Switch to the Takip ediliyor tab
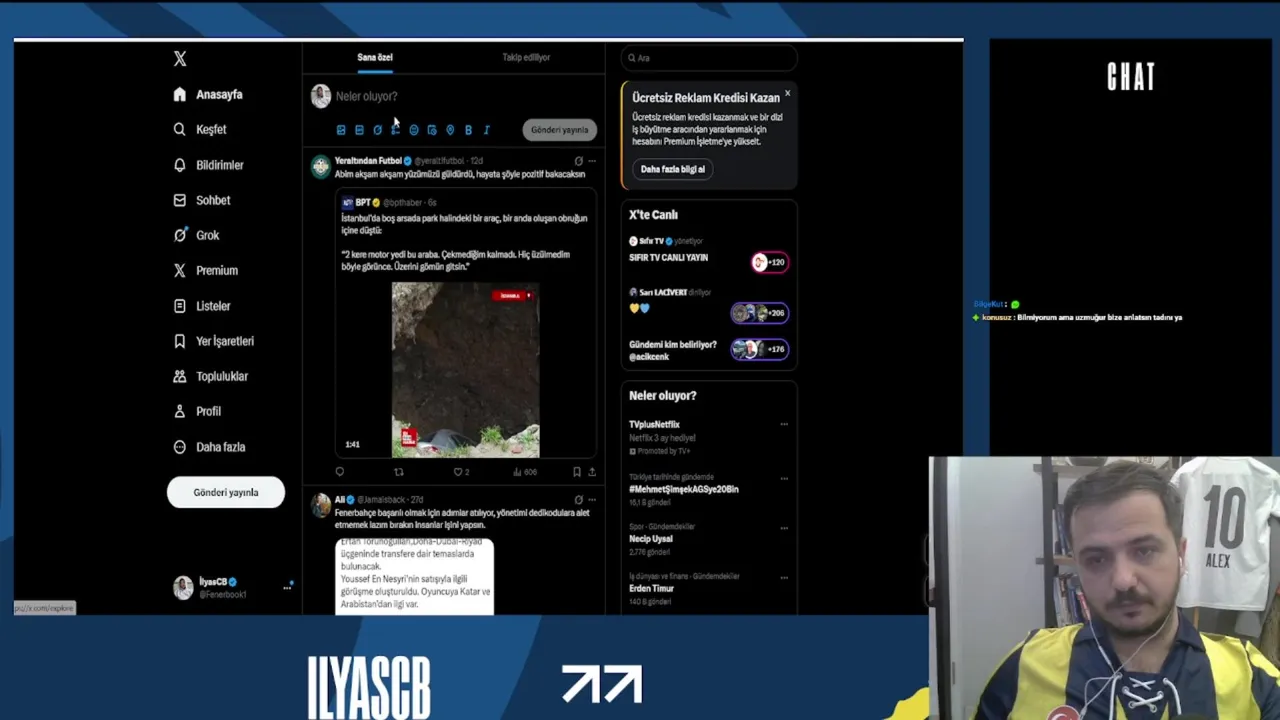Screen dimensions: 1280x720 (x=526, y=57)
